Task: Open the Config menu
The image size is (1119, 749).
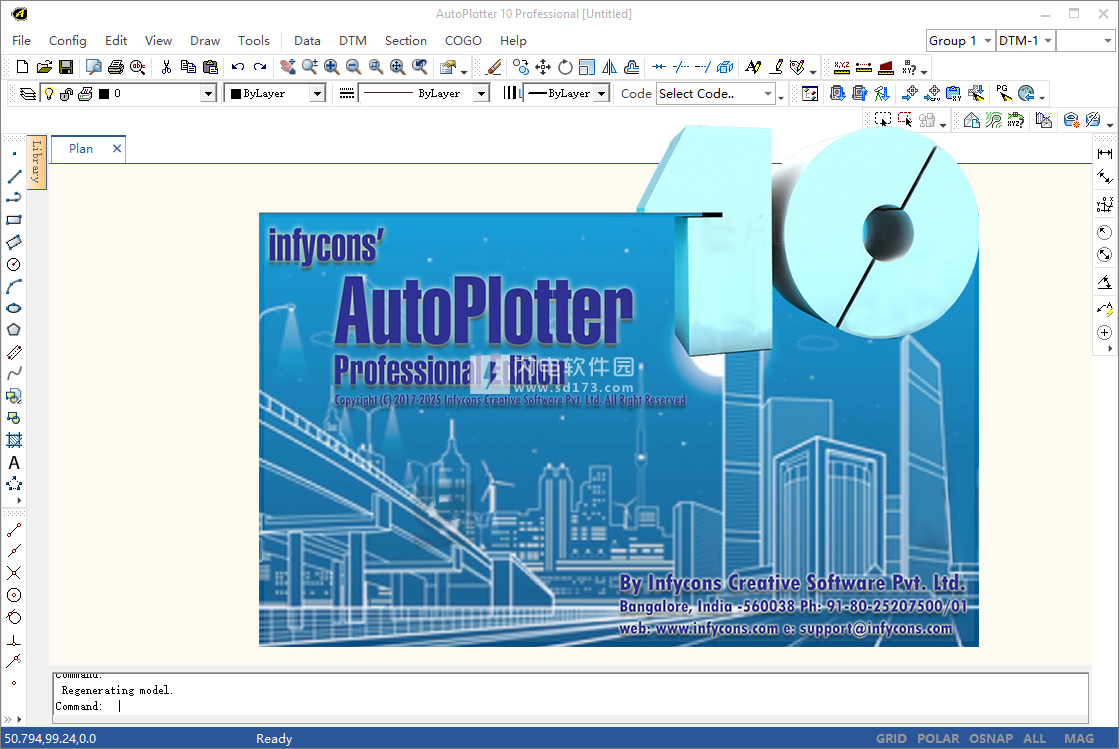Action: point(68,41)
